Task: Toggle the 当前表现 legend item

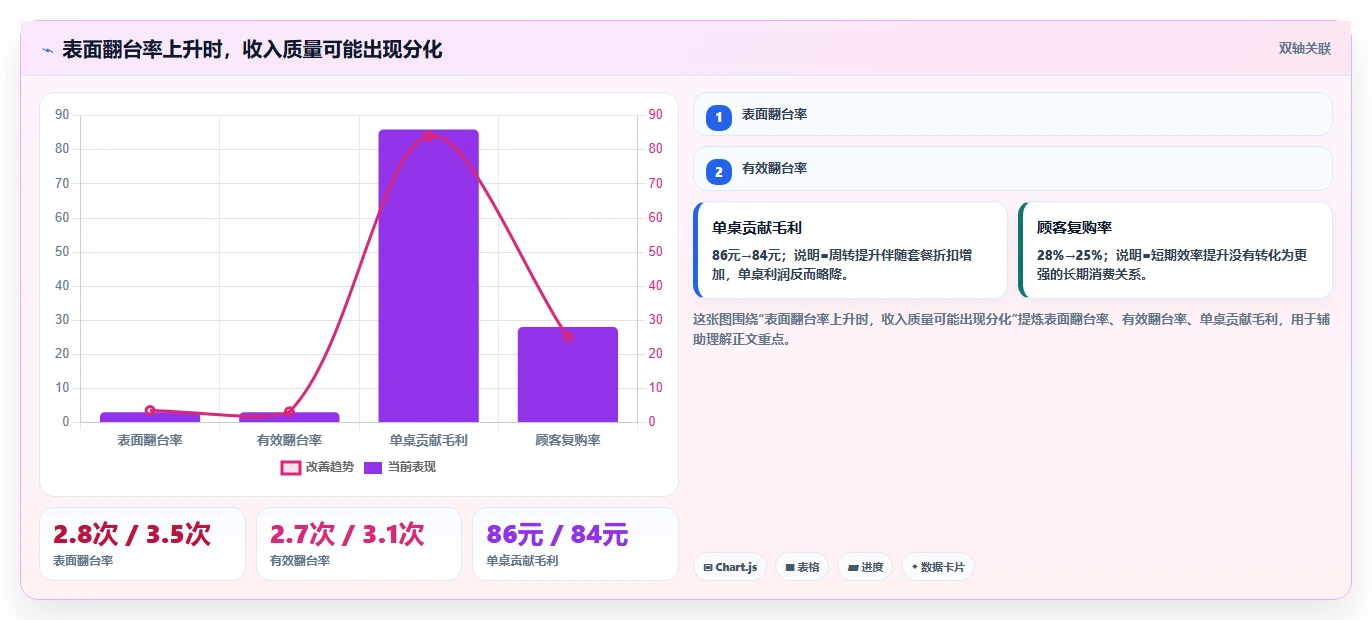Action: click(400, 467)
